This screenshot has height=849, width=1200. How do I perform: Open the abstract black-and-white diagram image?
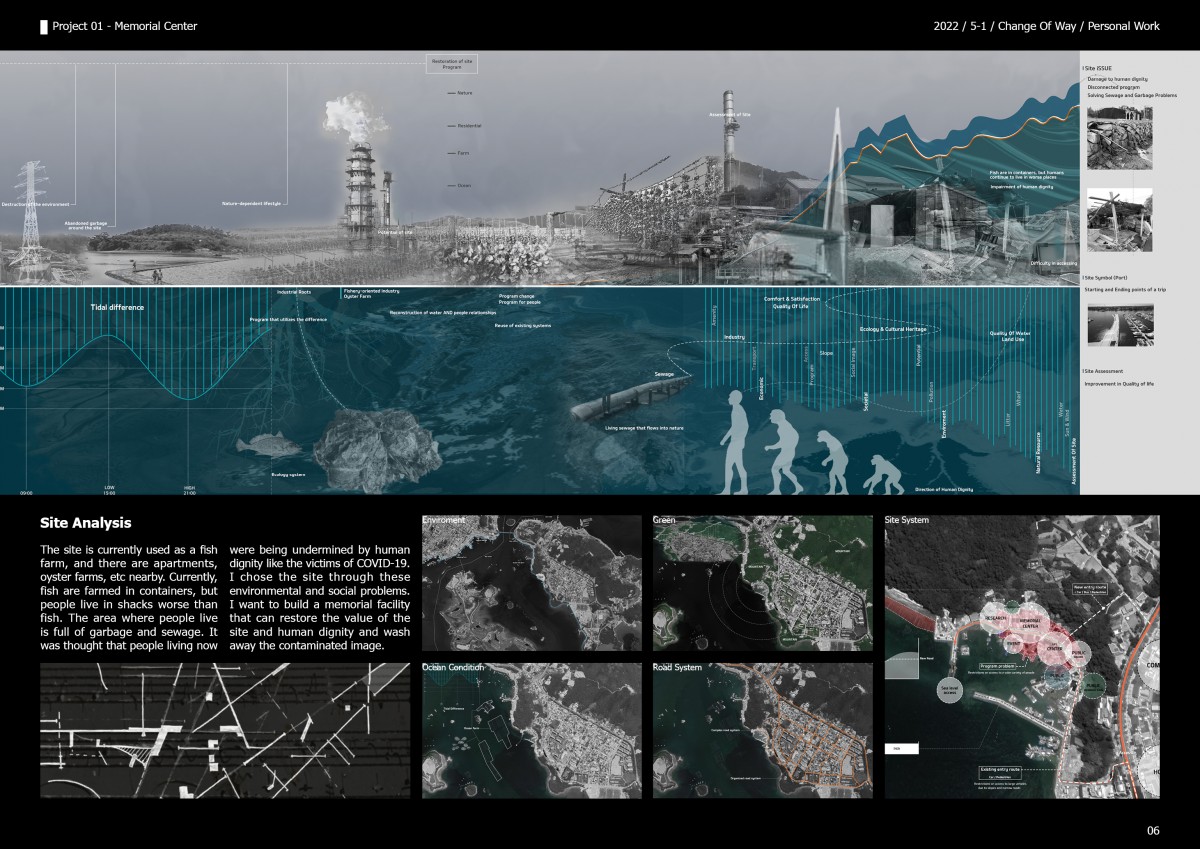(x=225, y=730)
